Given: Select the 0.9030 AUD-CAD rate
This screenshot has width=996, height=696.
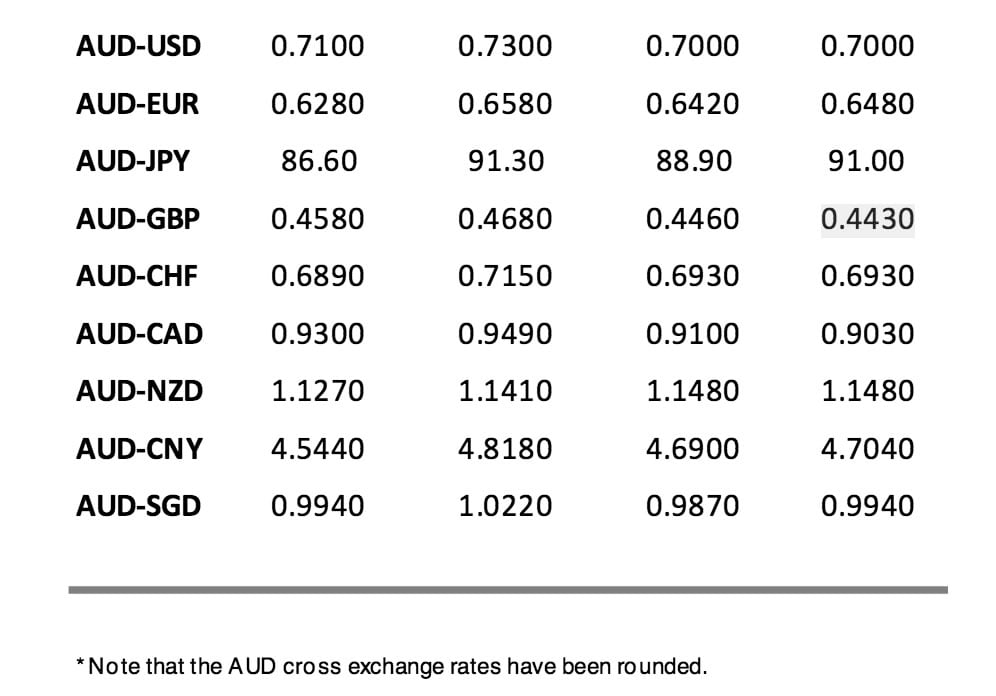Looking at the screenshot, I should [x=867, y=334].
